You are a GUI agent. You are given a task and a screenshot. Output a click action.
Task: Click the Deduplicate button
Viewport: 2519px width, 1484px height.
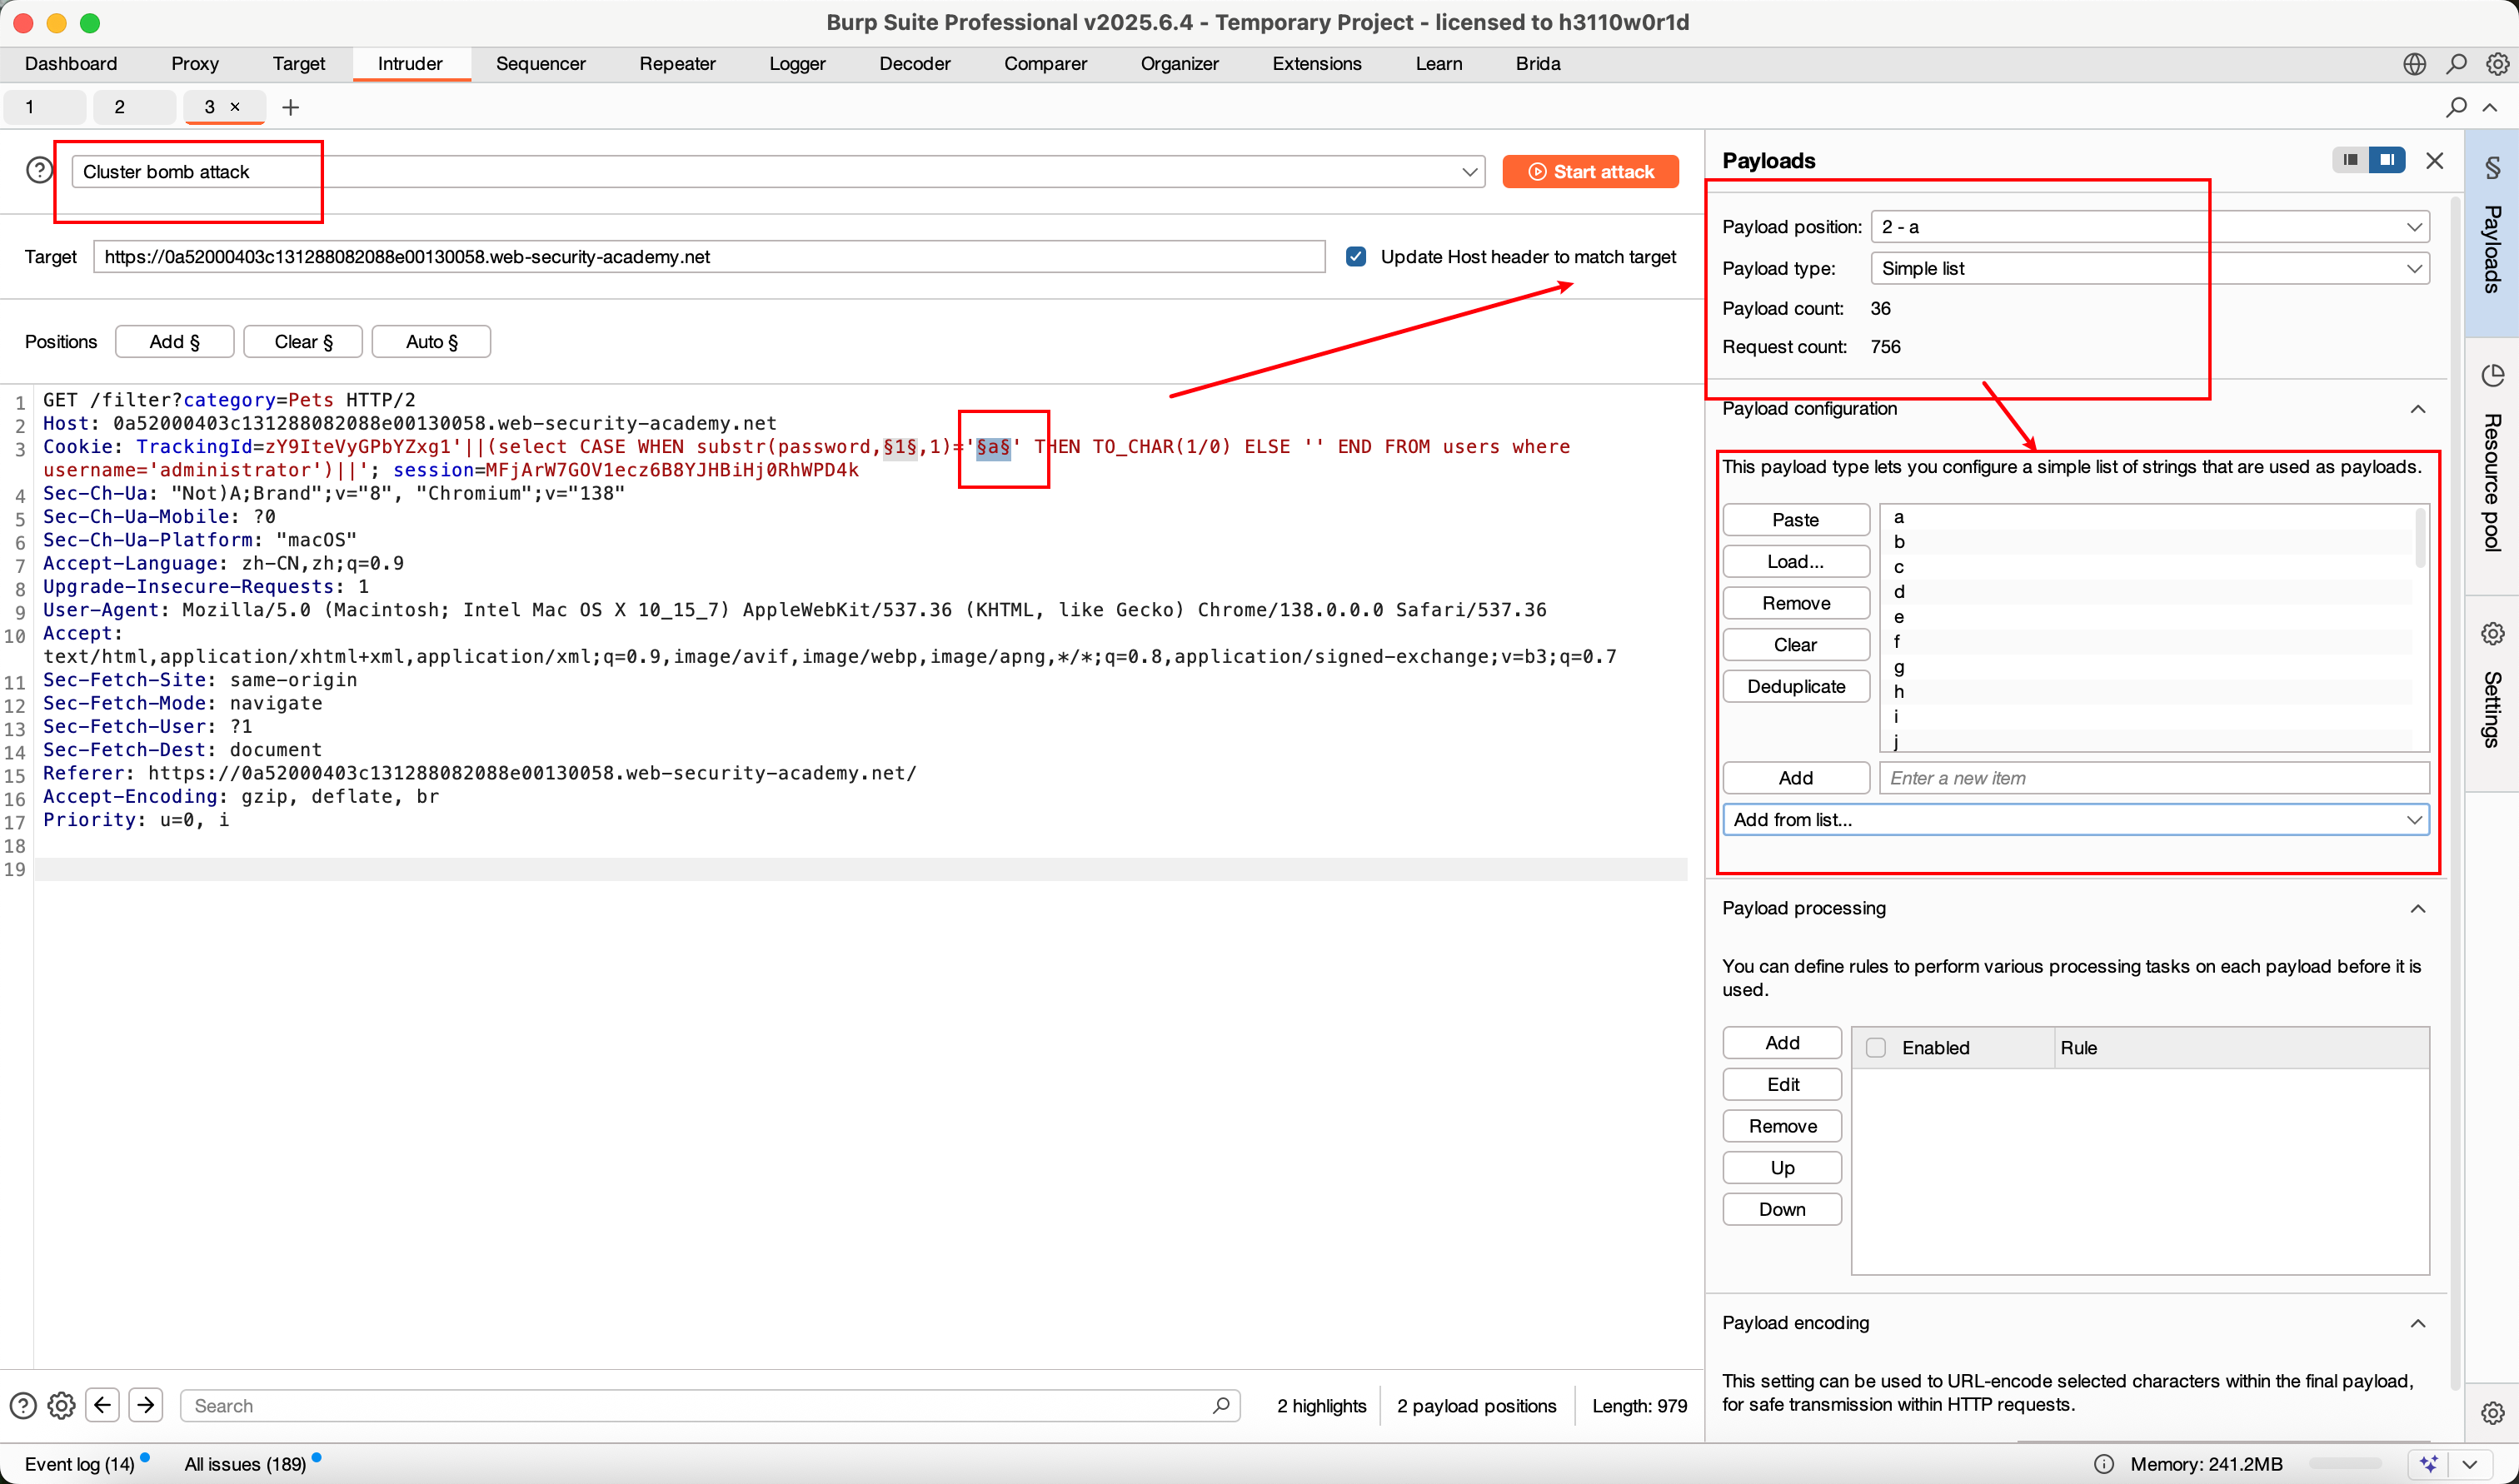(1795, 686)
